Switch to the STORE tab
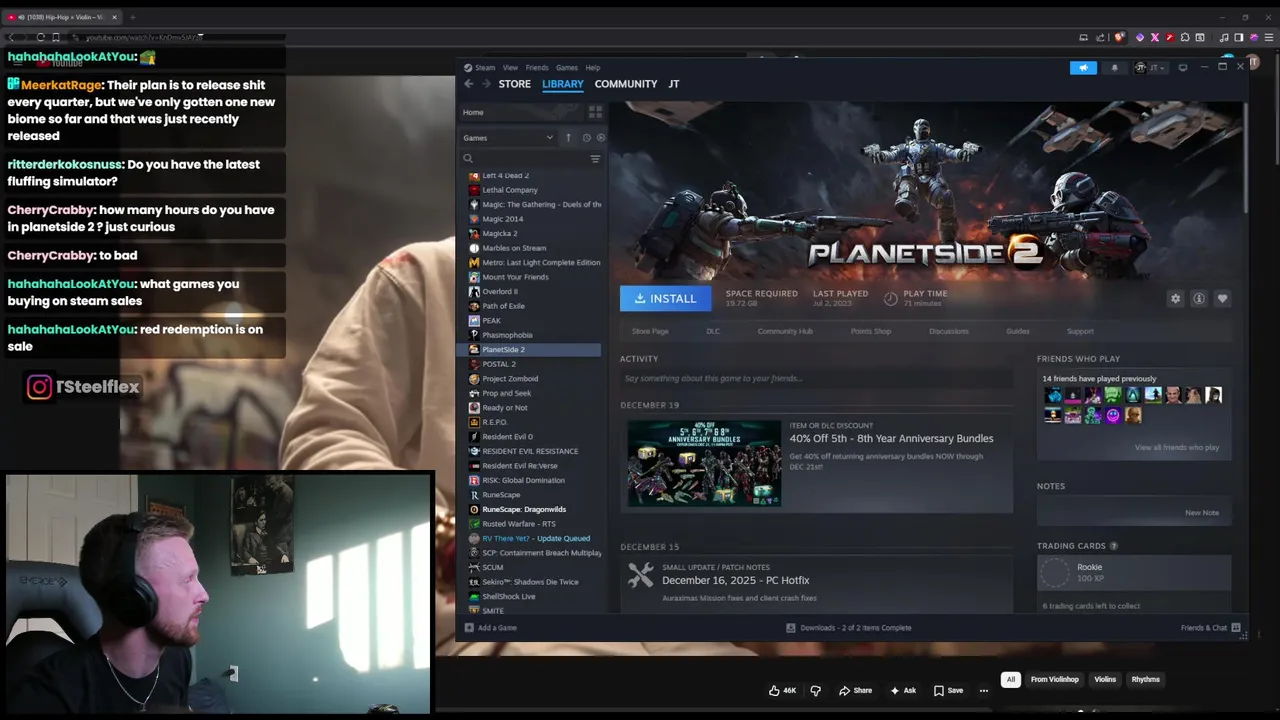 515,84
